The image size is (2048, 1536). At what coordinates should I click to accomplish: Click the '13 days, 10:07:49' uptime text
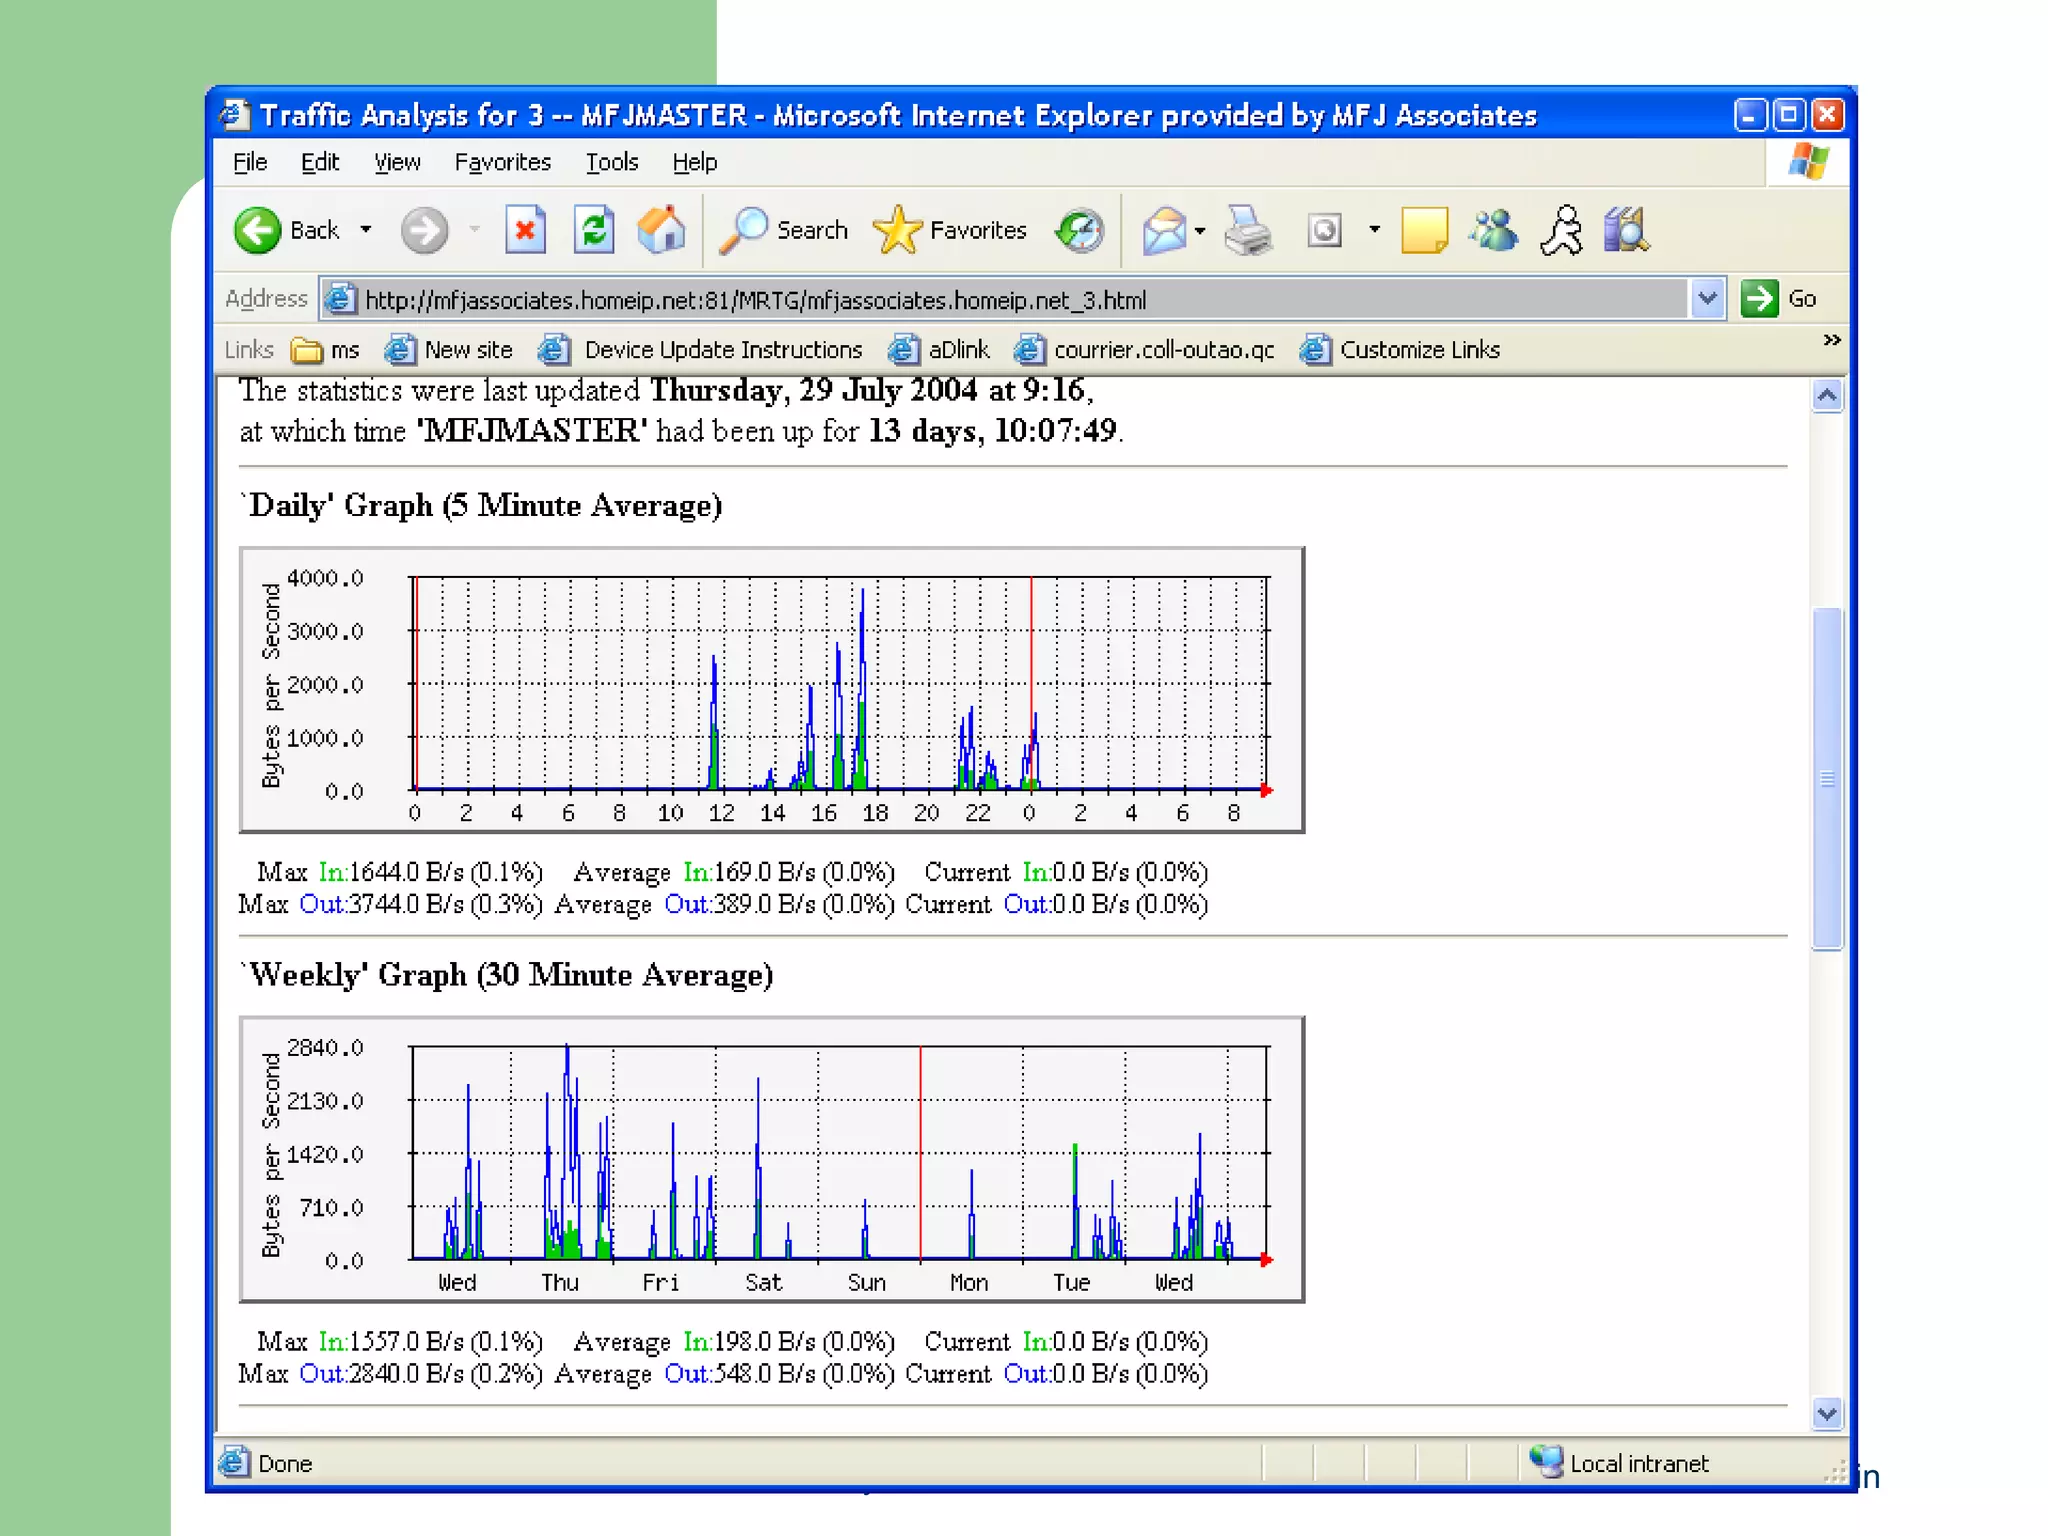click(992, 431)
